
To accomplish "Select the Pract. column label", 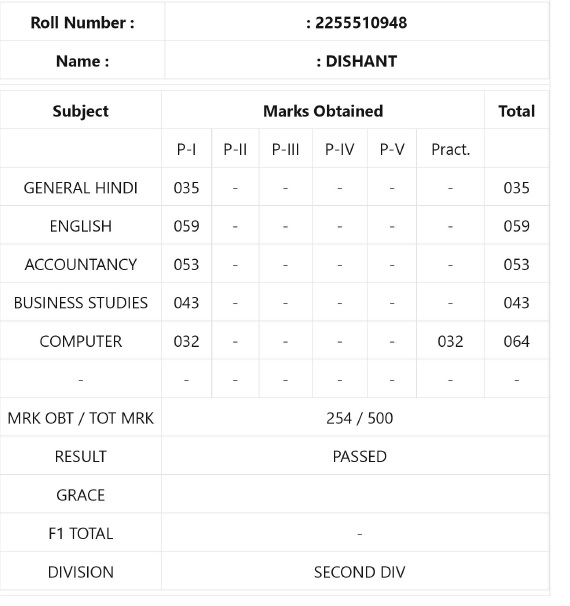I will [x=450, y=149].
